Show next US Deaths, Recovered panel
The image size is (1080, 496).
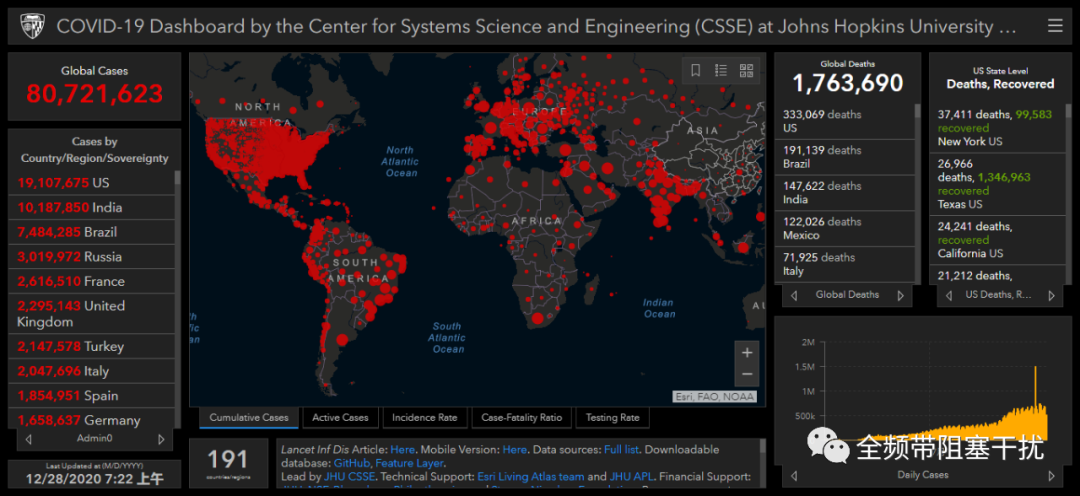click(1051, 296)
